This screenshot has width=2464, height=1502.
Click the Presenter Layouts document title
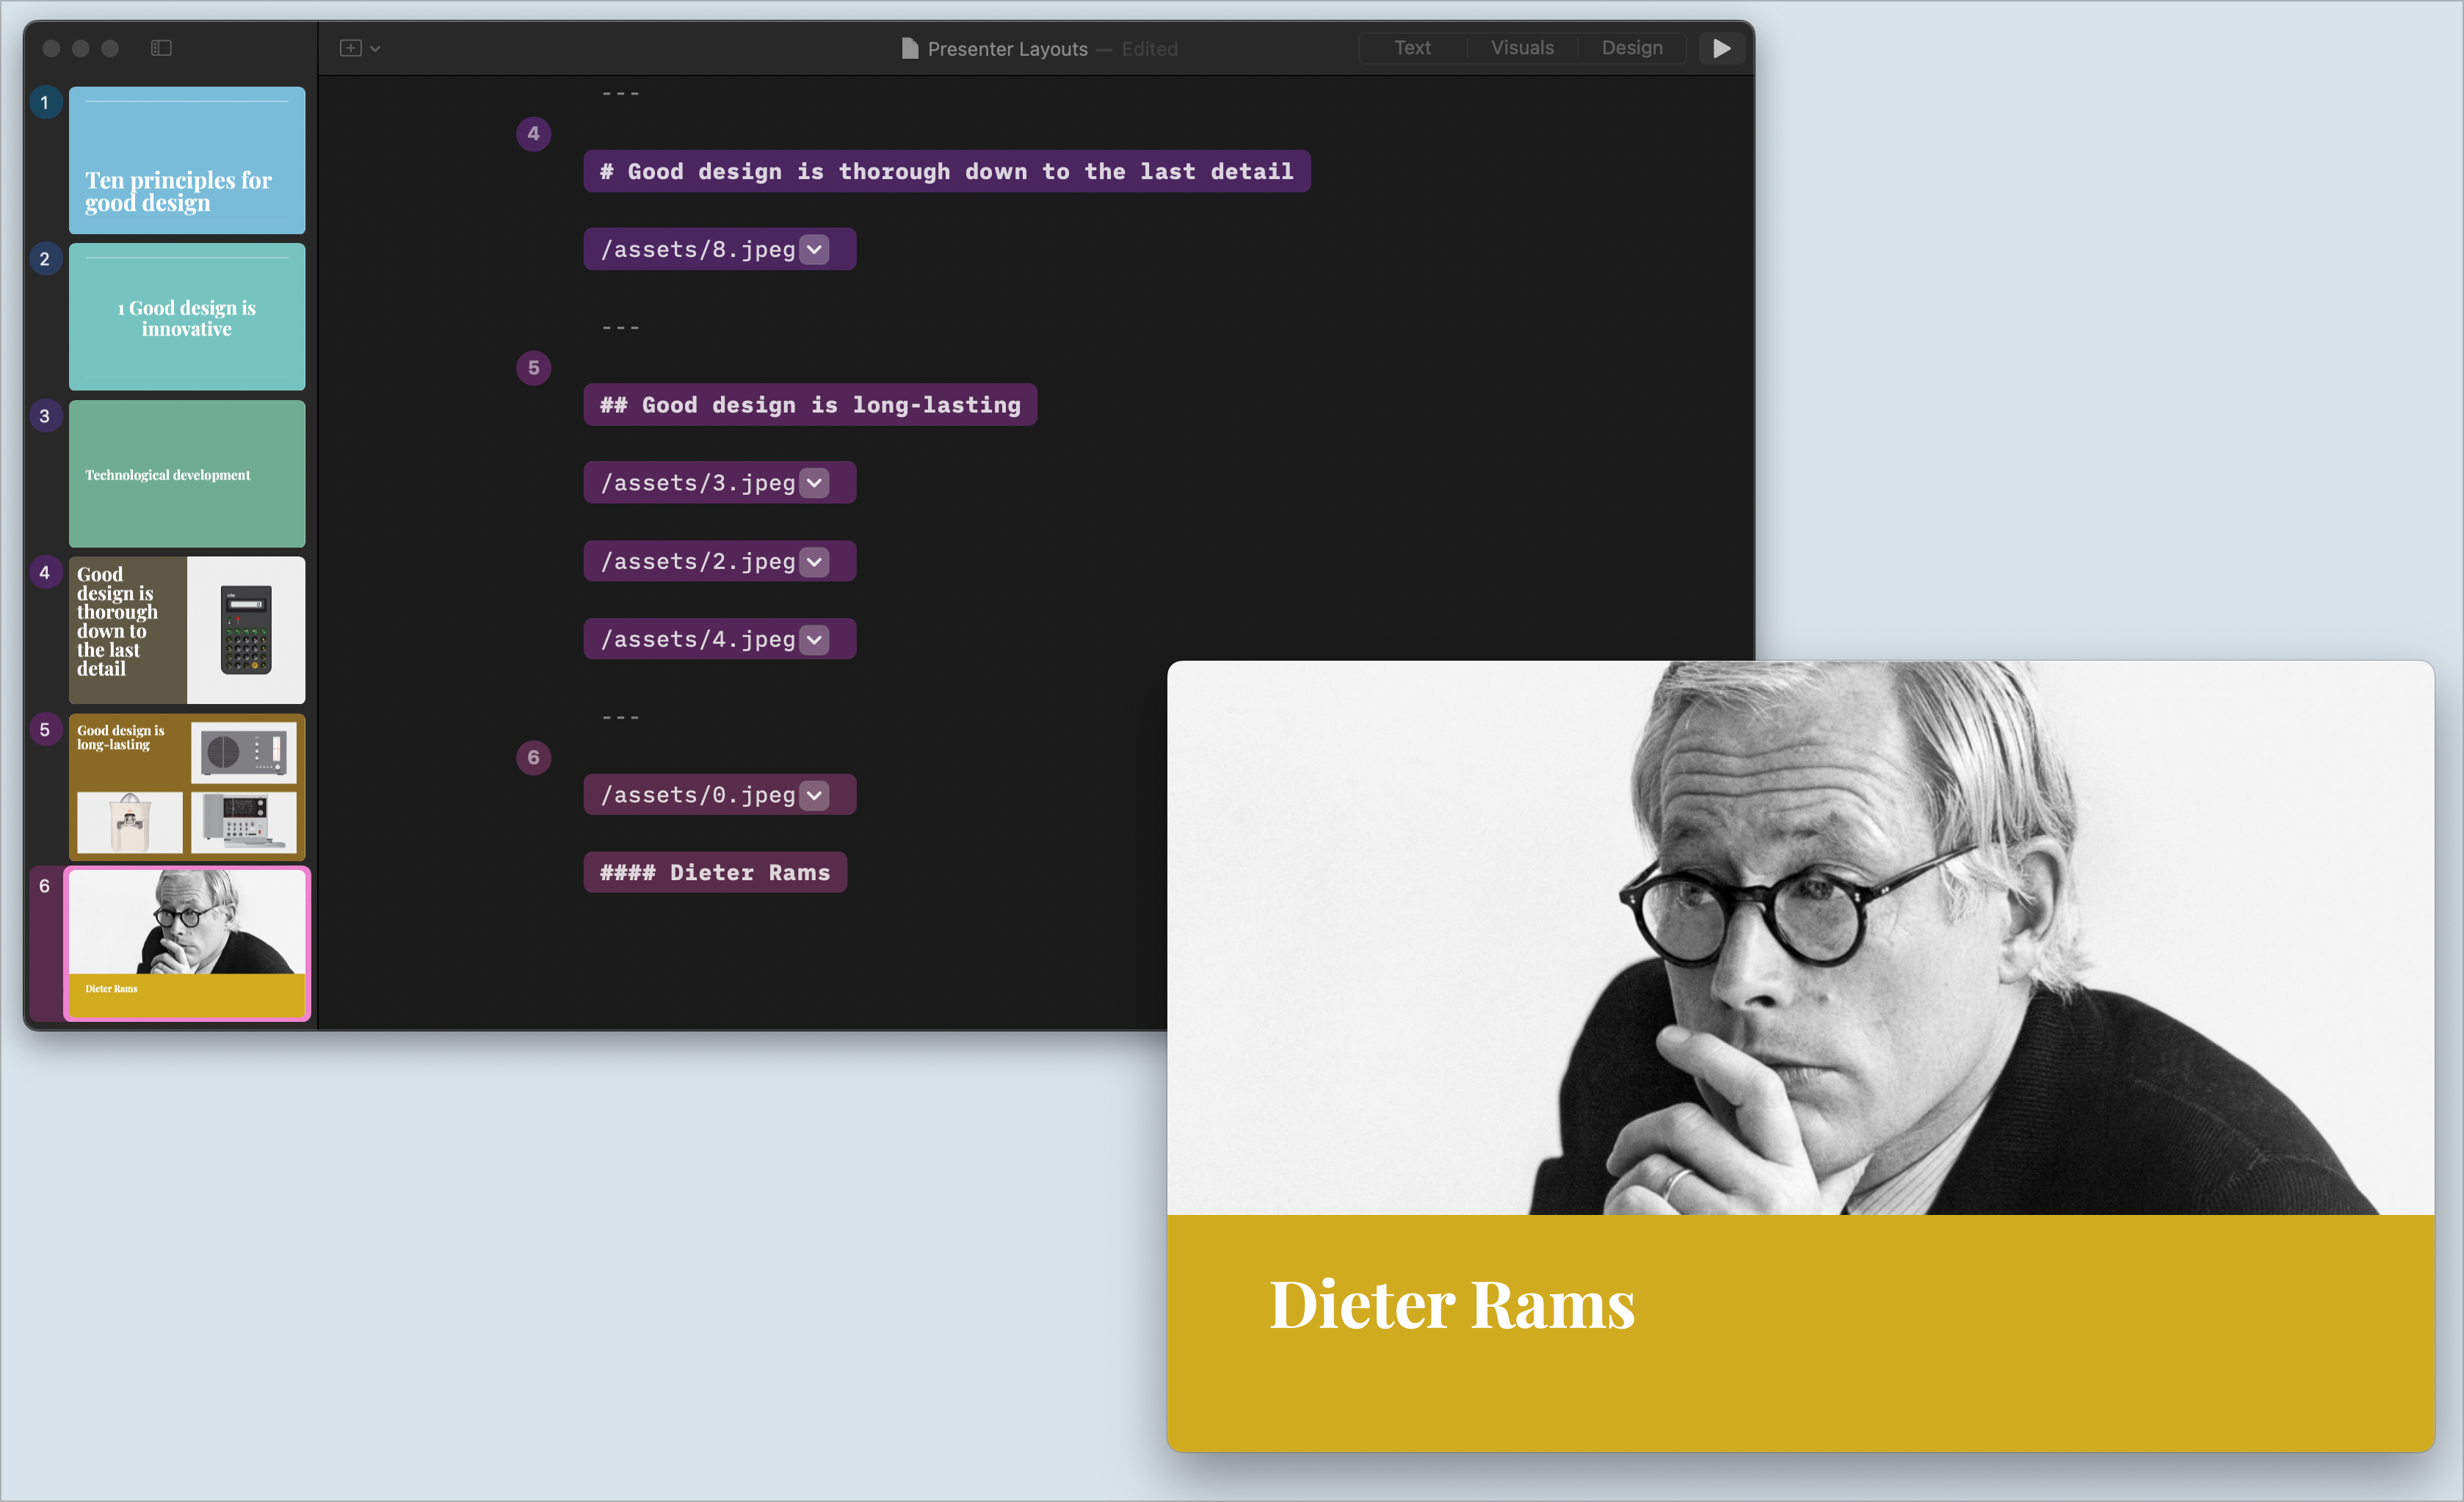tap(1007, 49)
